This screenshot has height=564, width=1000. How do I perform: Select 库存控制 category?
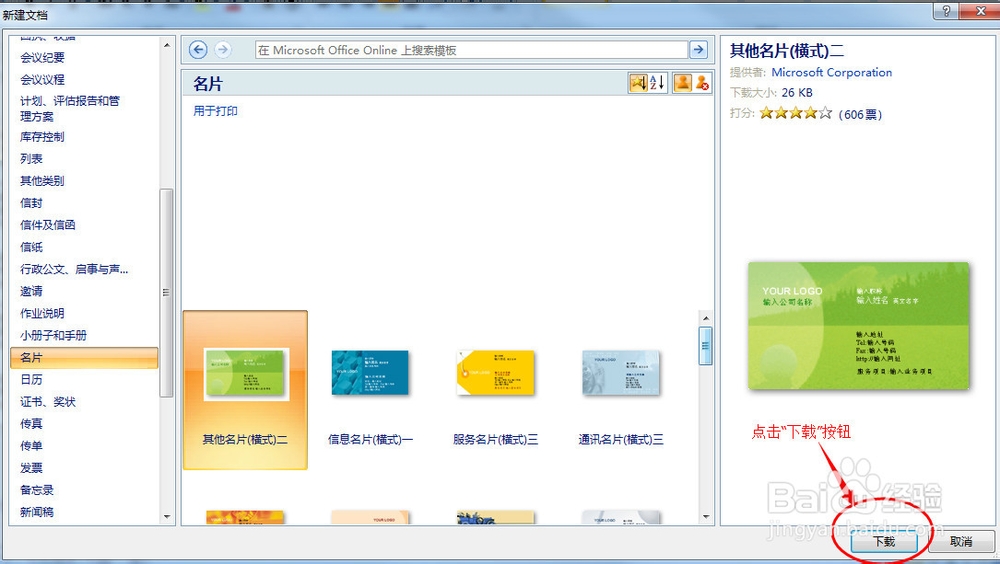click(43, 137)
